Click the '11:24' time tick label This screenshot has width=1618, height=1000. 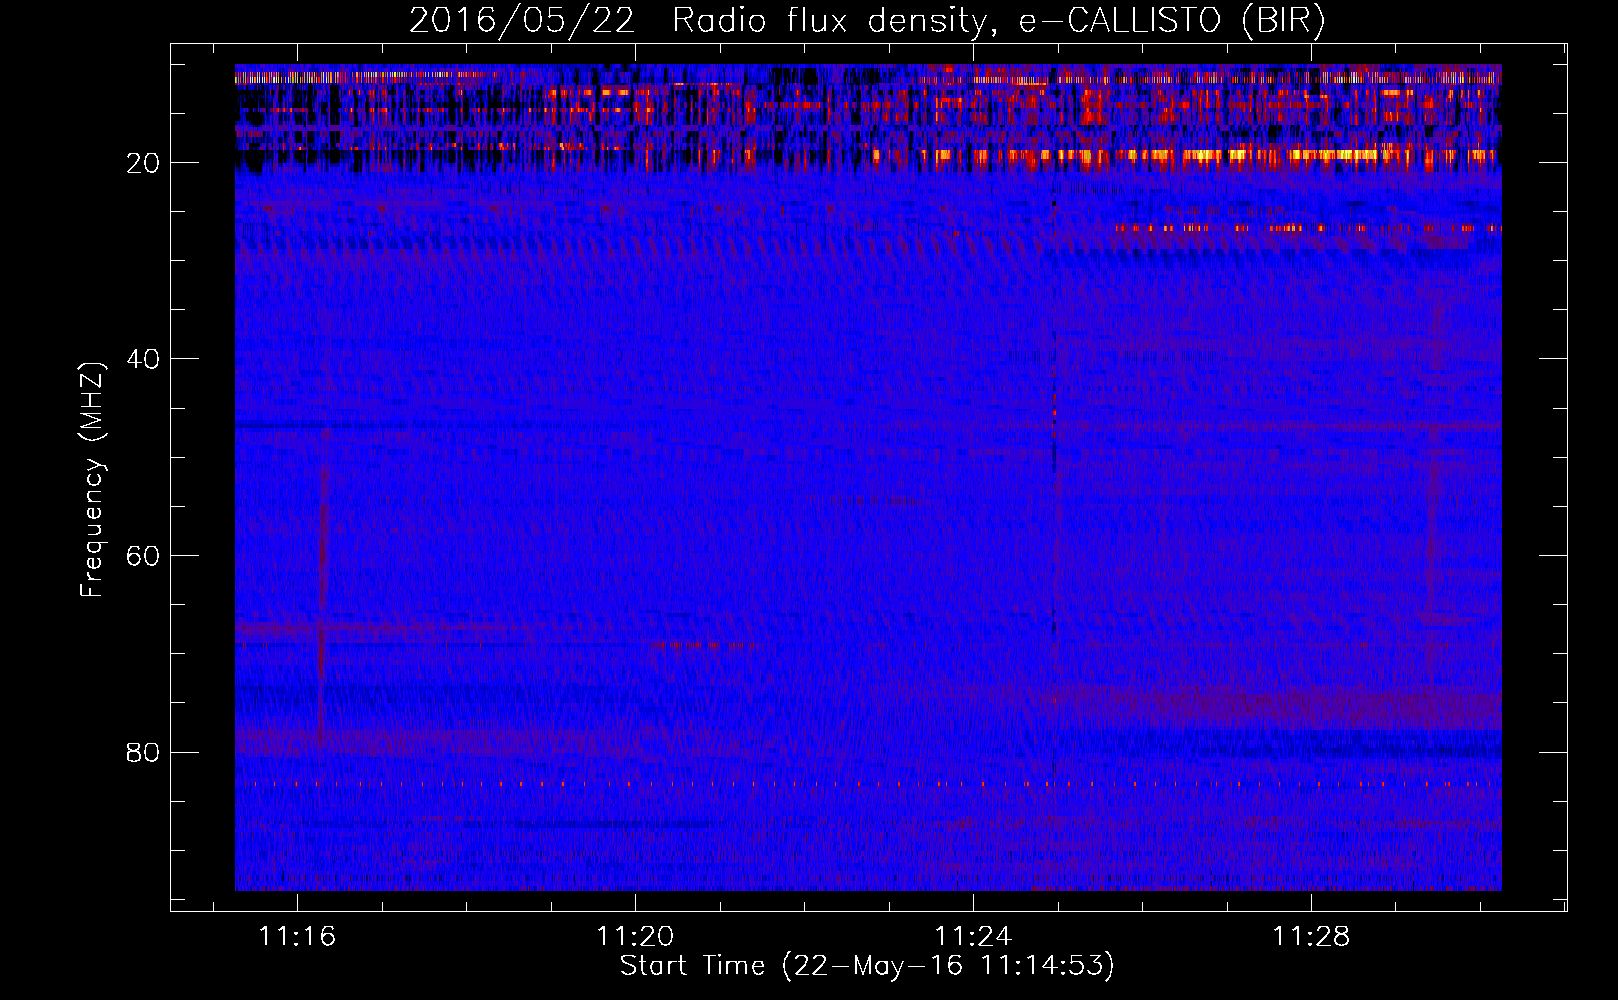tap(973, 937)
